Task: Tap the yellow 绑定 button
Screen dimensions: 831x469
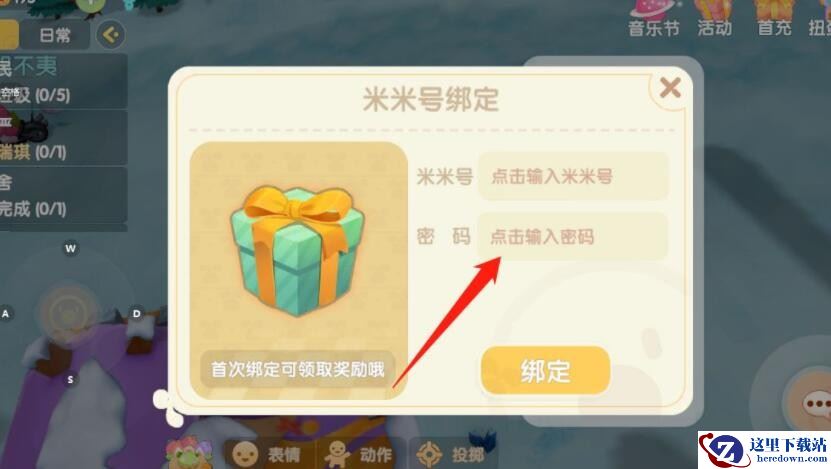Action: click(x=545, y=370)
